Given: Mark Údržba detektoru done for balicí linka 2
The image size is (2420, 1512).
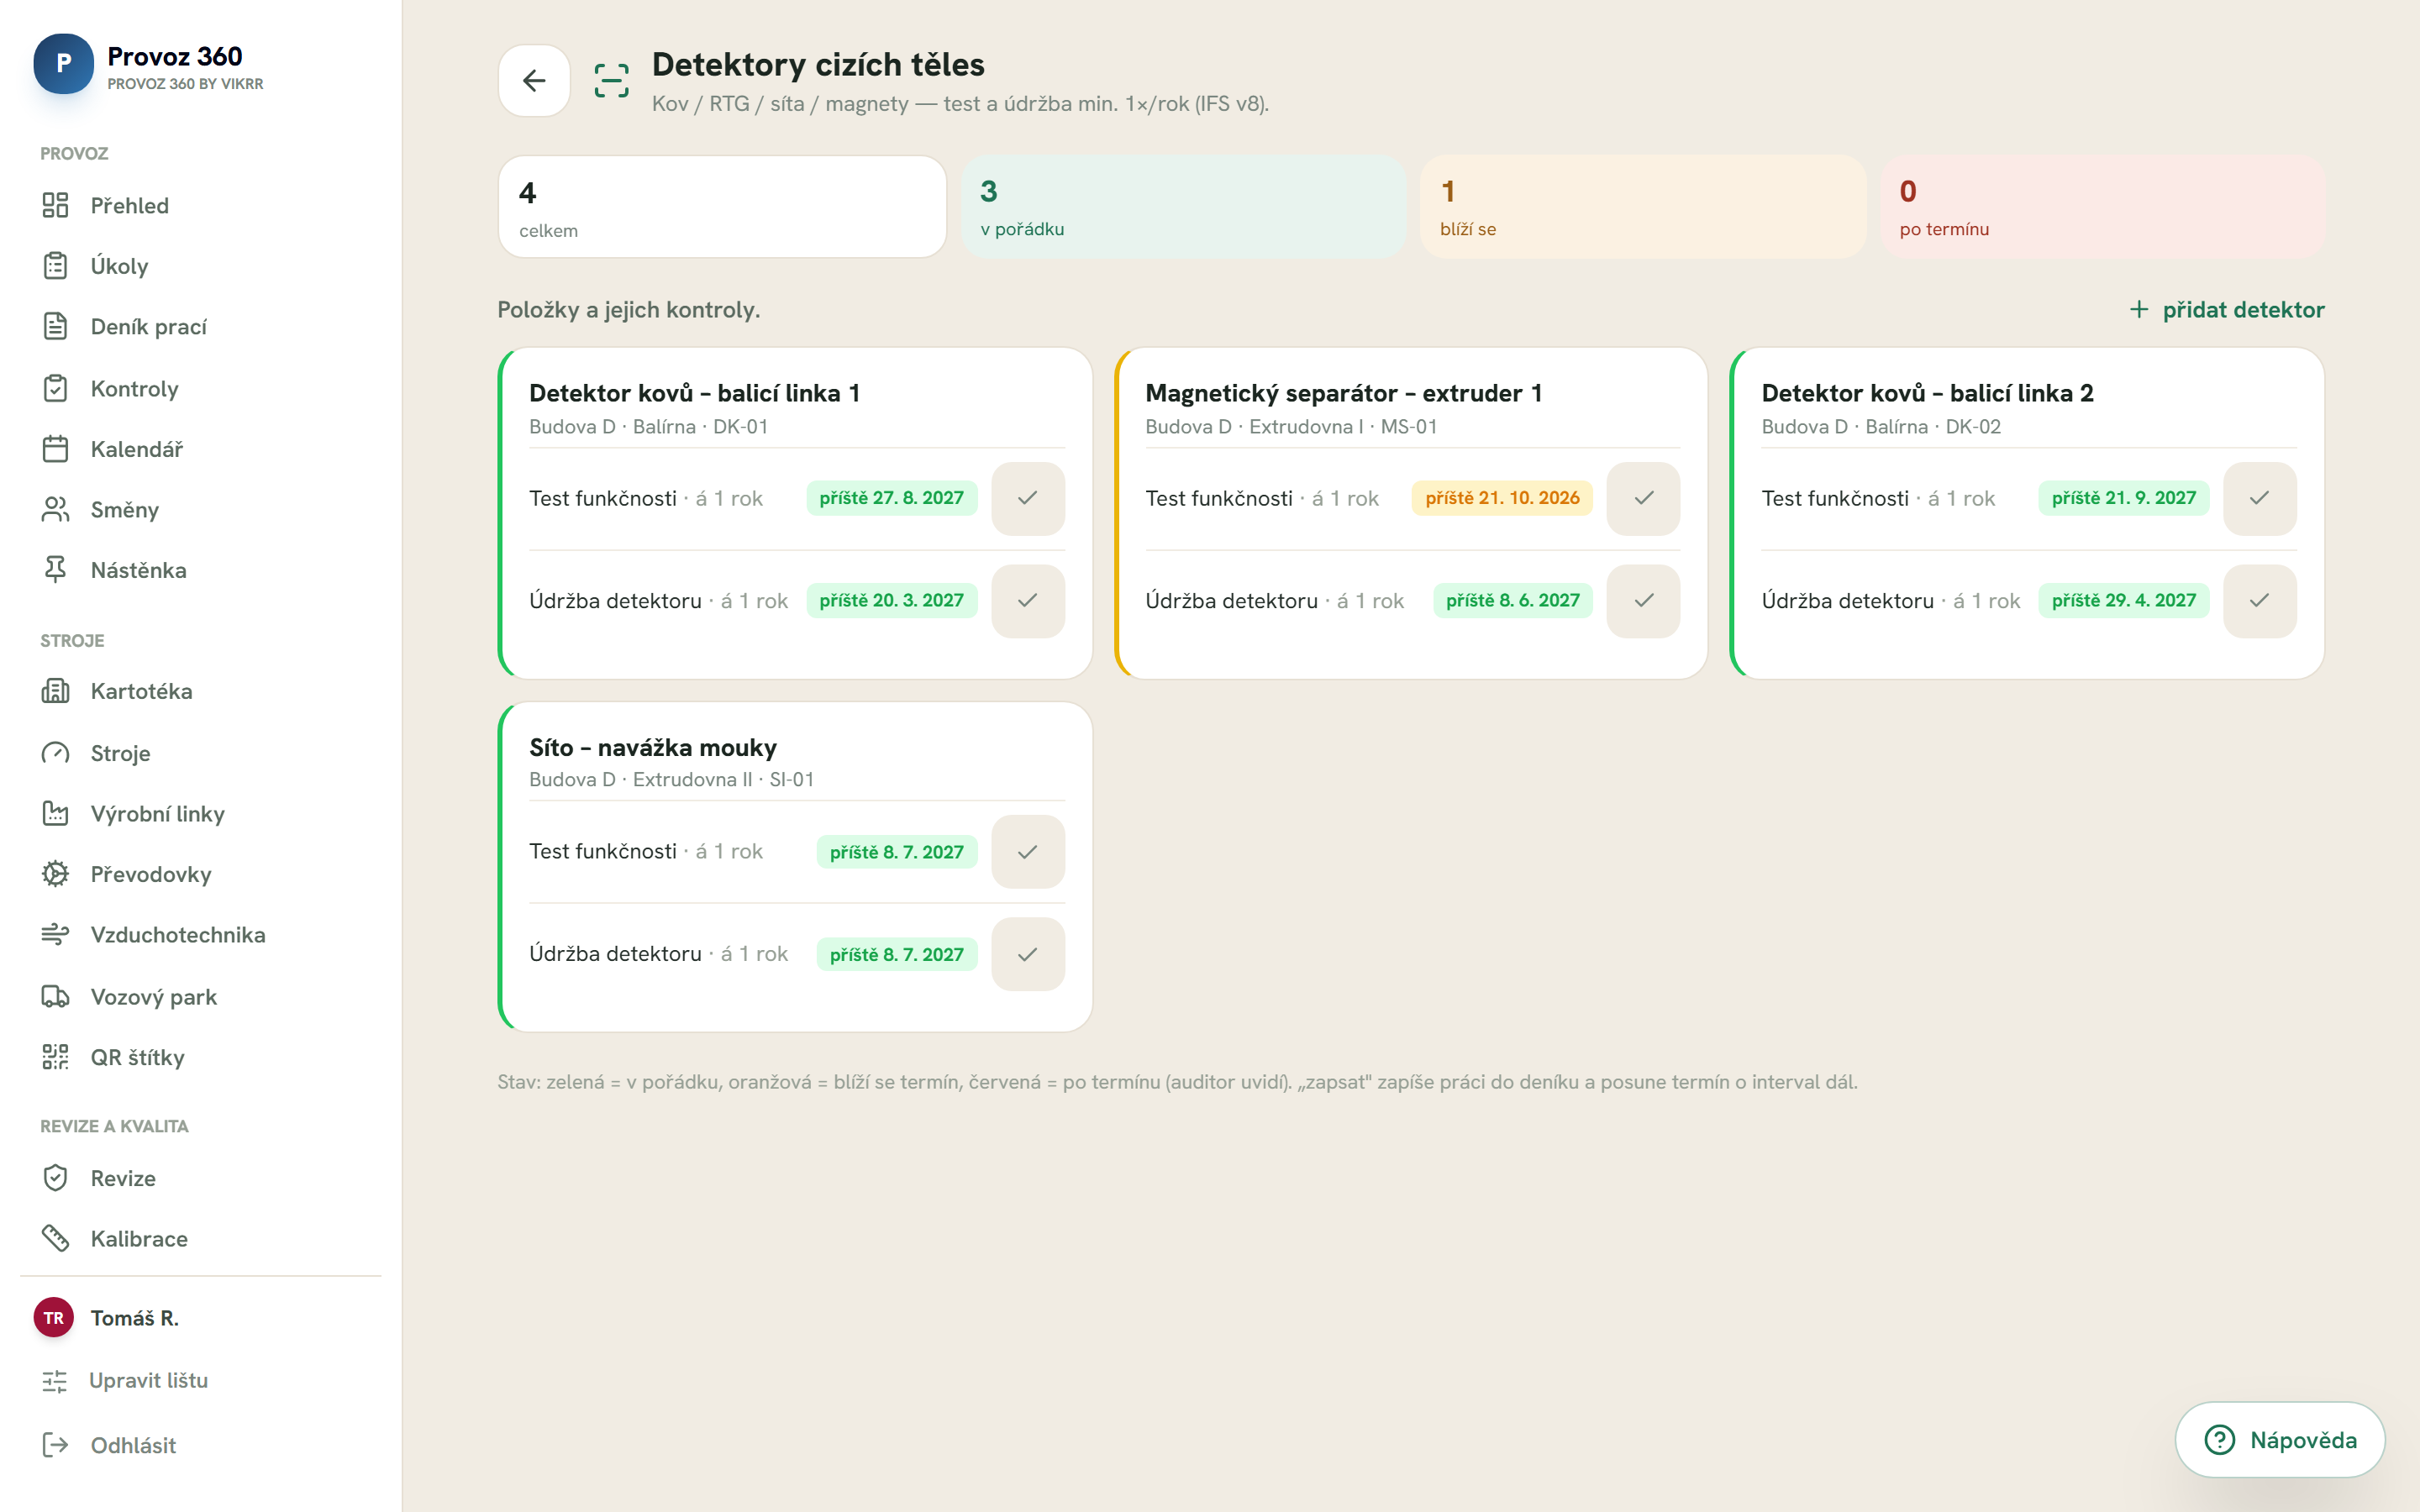Looking at the screenshot, I should (2259, 601).
